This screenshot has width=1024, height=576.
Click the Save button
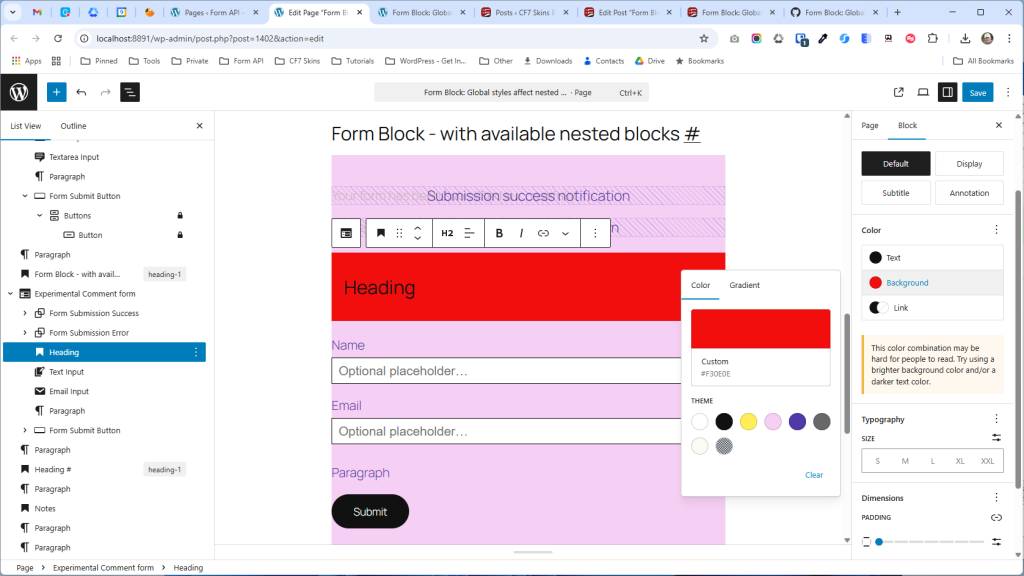point(977,92)
